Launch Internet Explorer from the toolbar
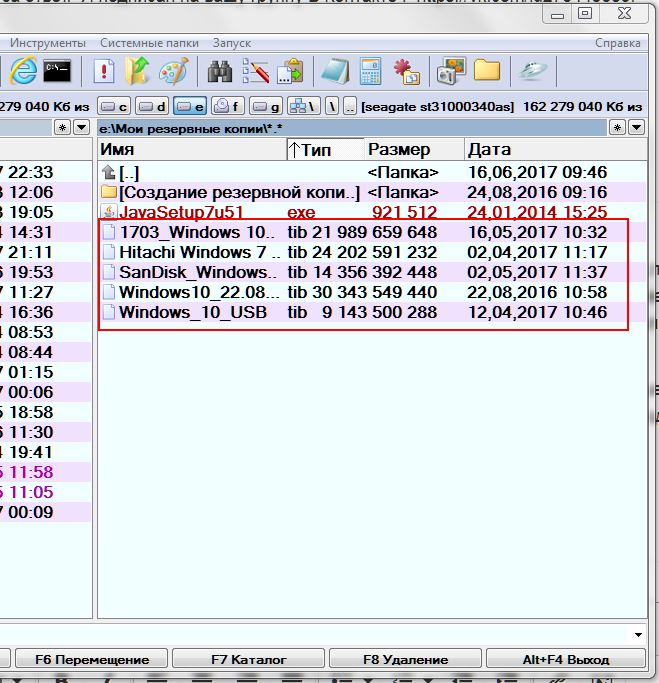 tap(23, 71)
